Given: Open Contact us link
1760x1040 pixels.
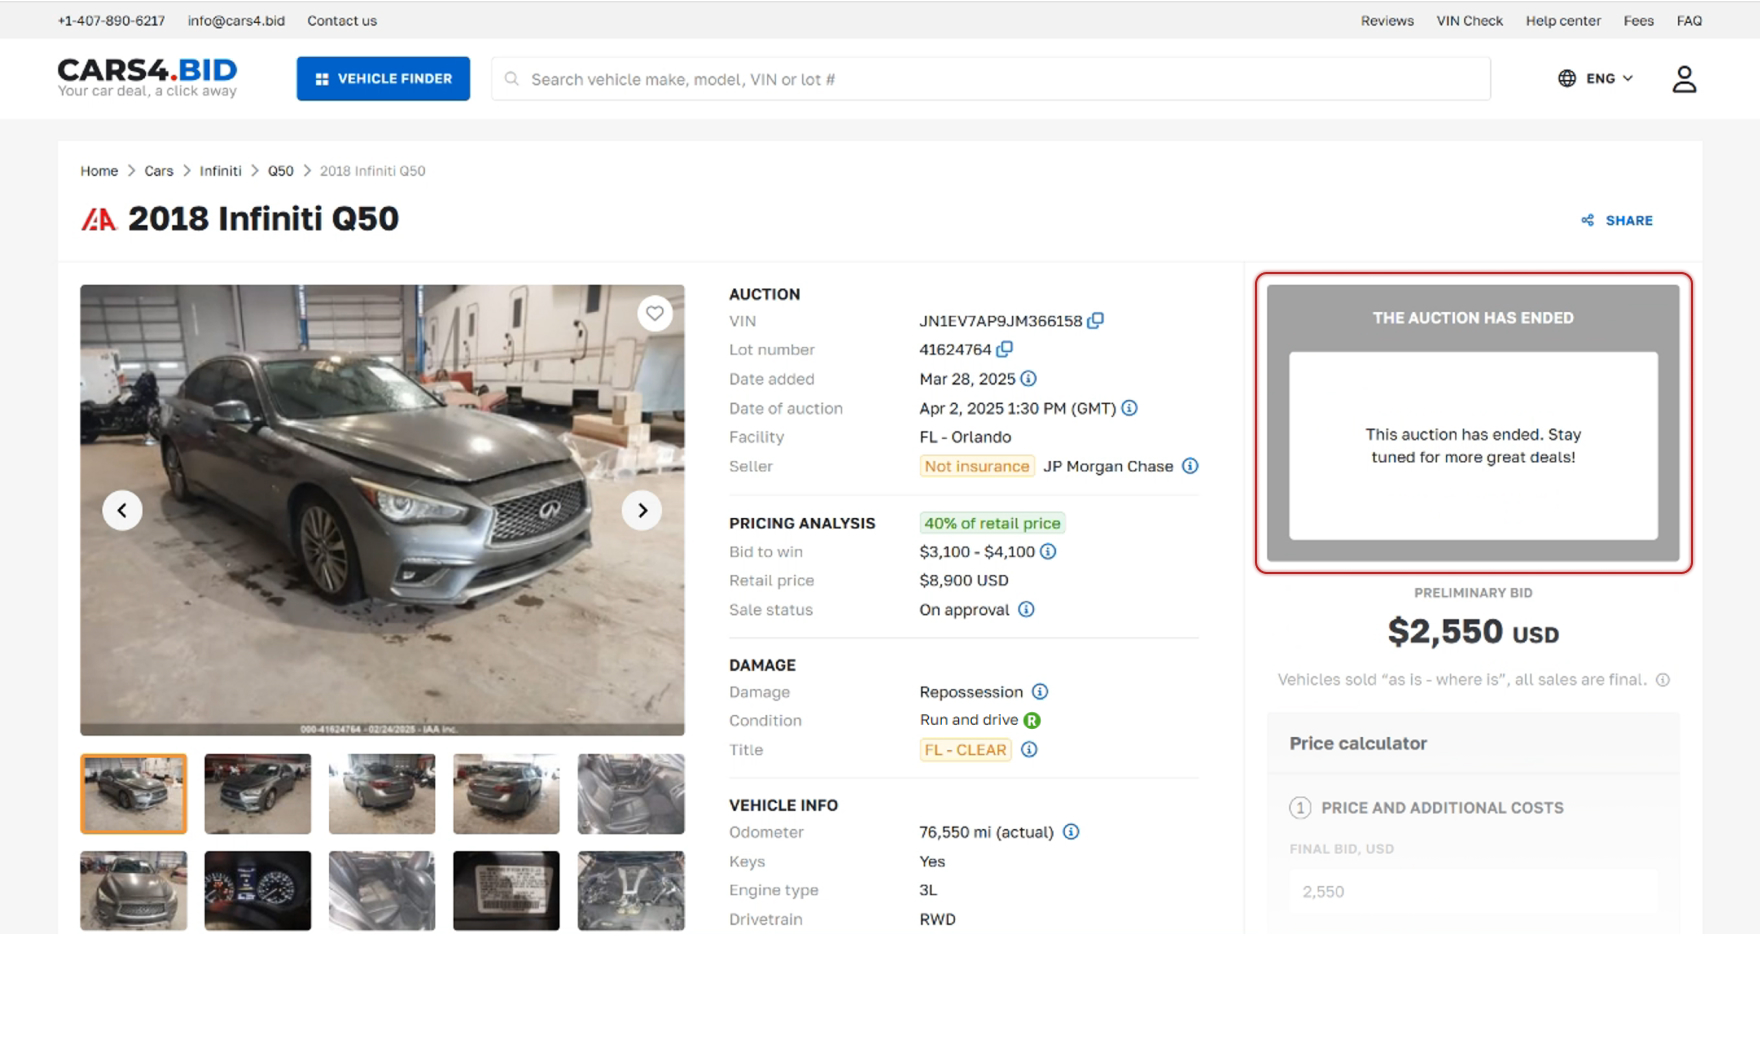Looking at the screenshot, I should [342, 21].
